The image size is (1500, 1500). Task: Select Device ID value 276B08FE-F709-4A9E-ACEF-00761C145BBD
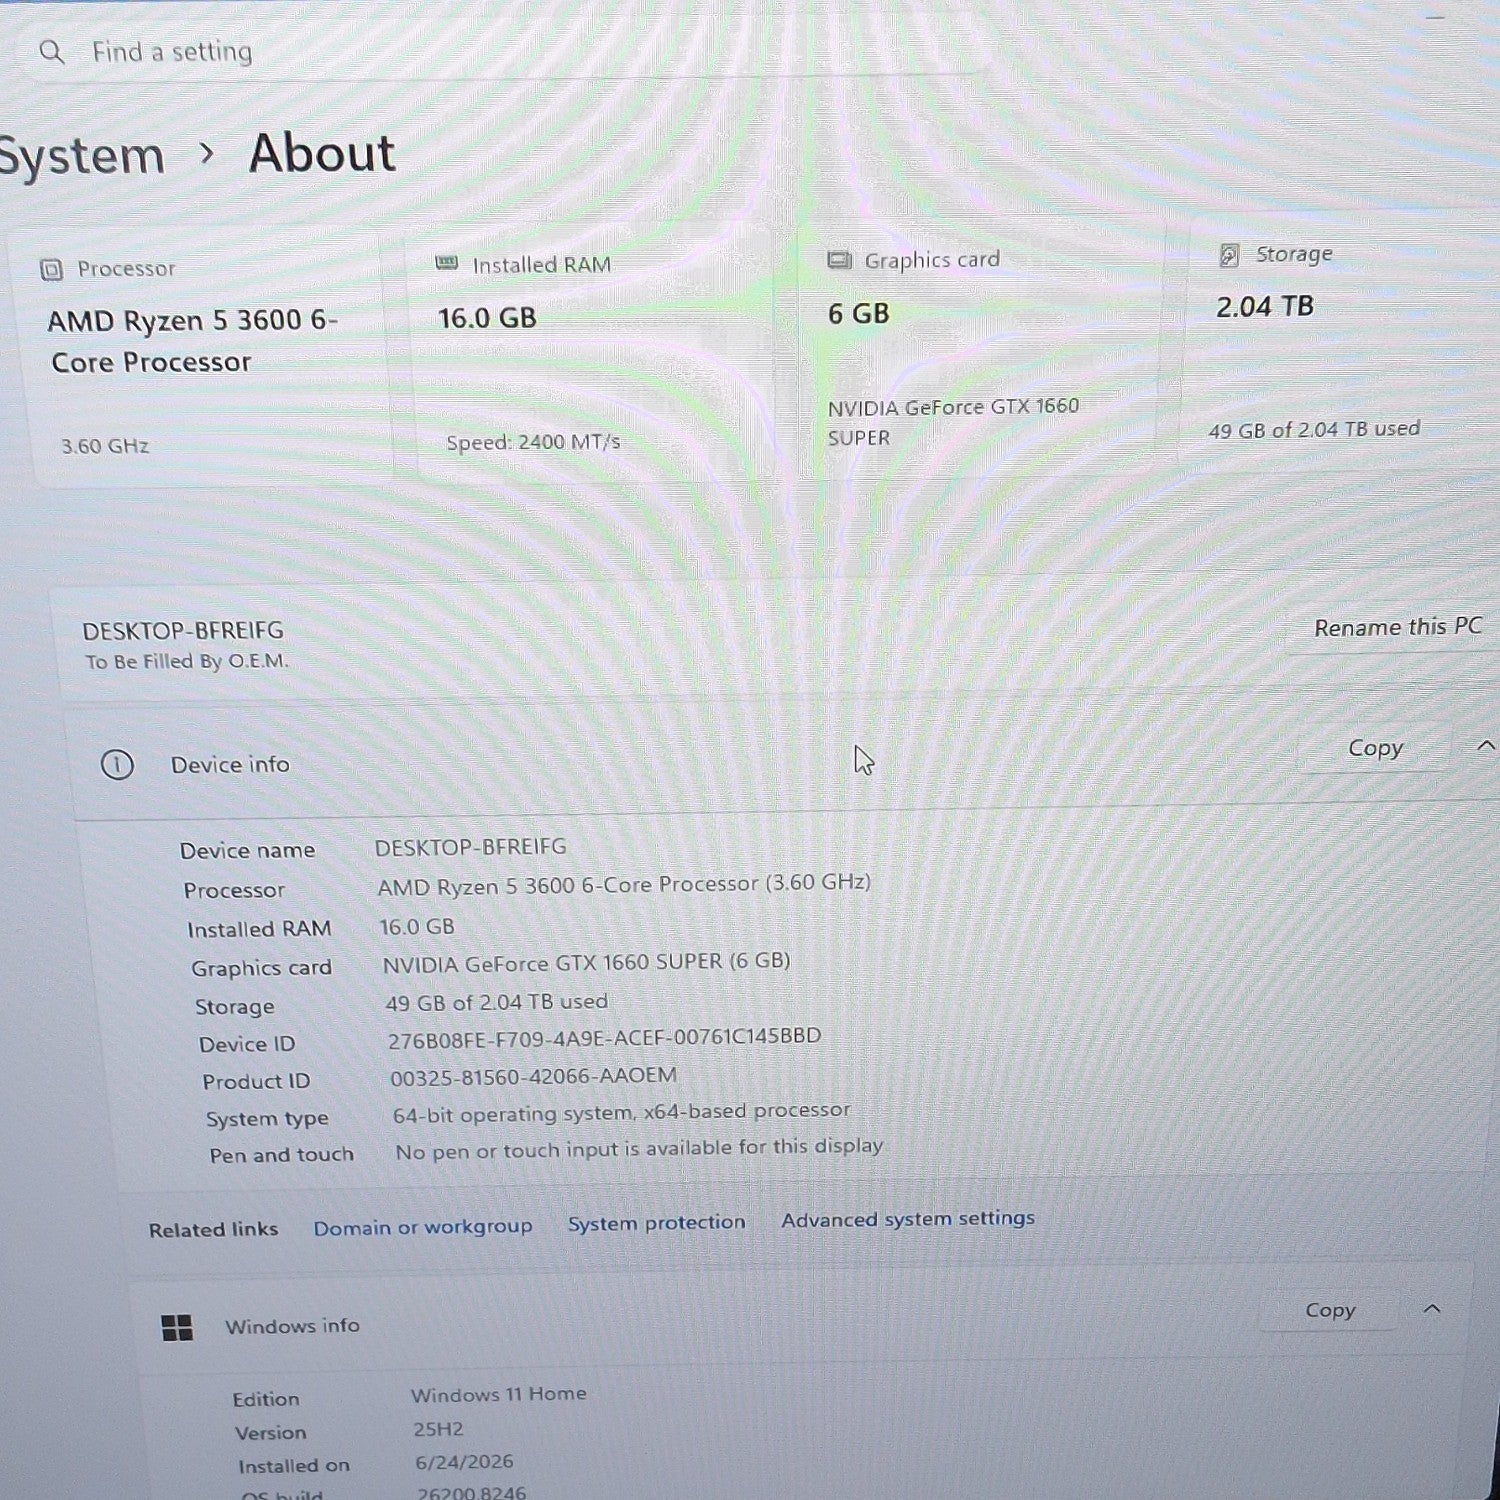click(604, 1038)
